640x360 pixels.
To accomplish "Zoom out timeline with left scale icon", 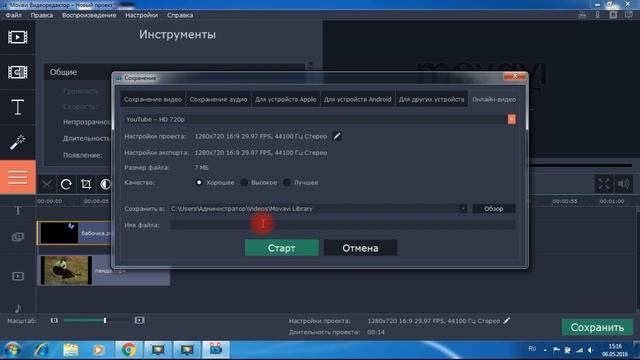I will 54,320.
